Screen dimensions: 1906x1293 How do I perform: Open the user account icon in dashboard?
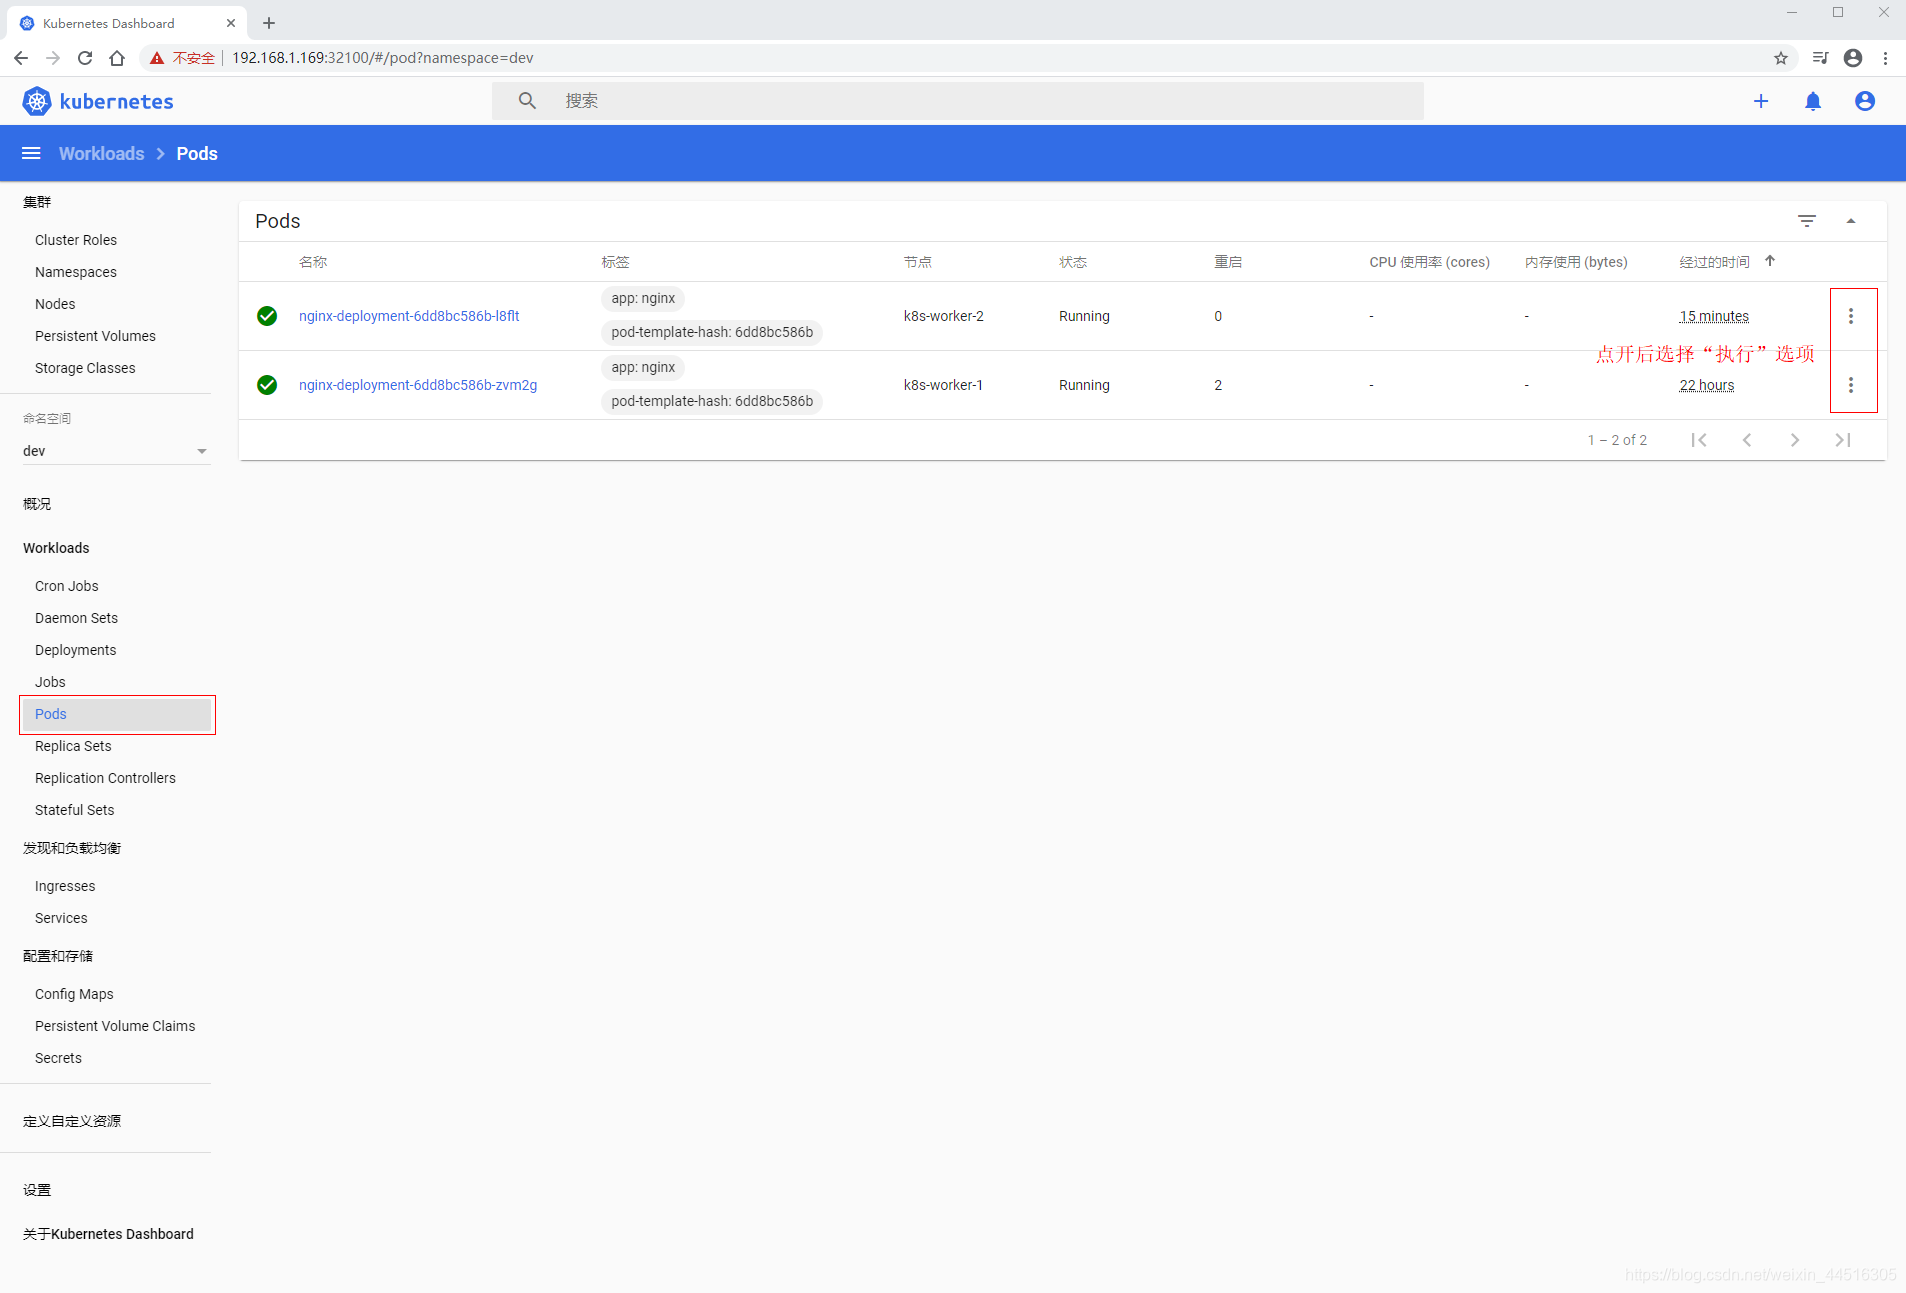(1865, 101)
